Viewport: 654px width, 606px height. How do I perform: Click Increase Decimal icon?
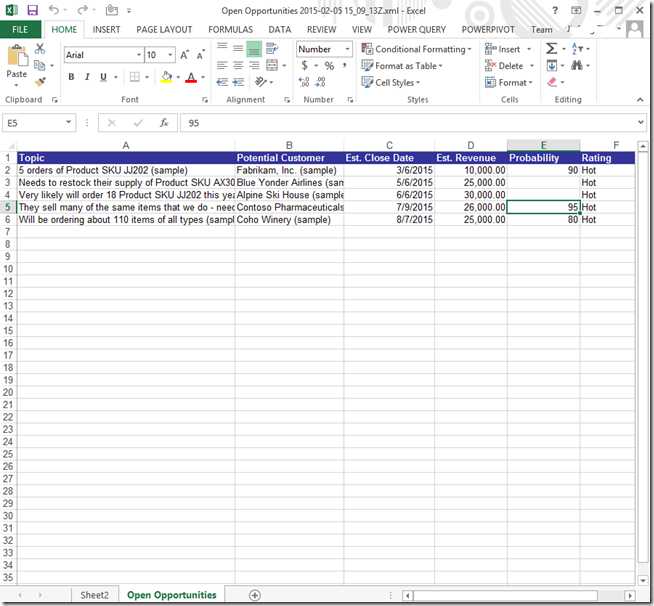tap(304, 82)
